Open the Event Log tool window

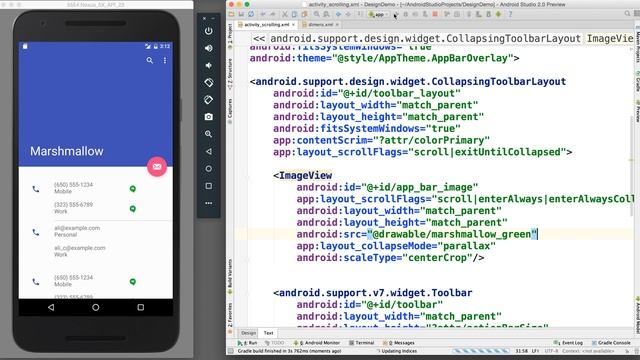569,343
